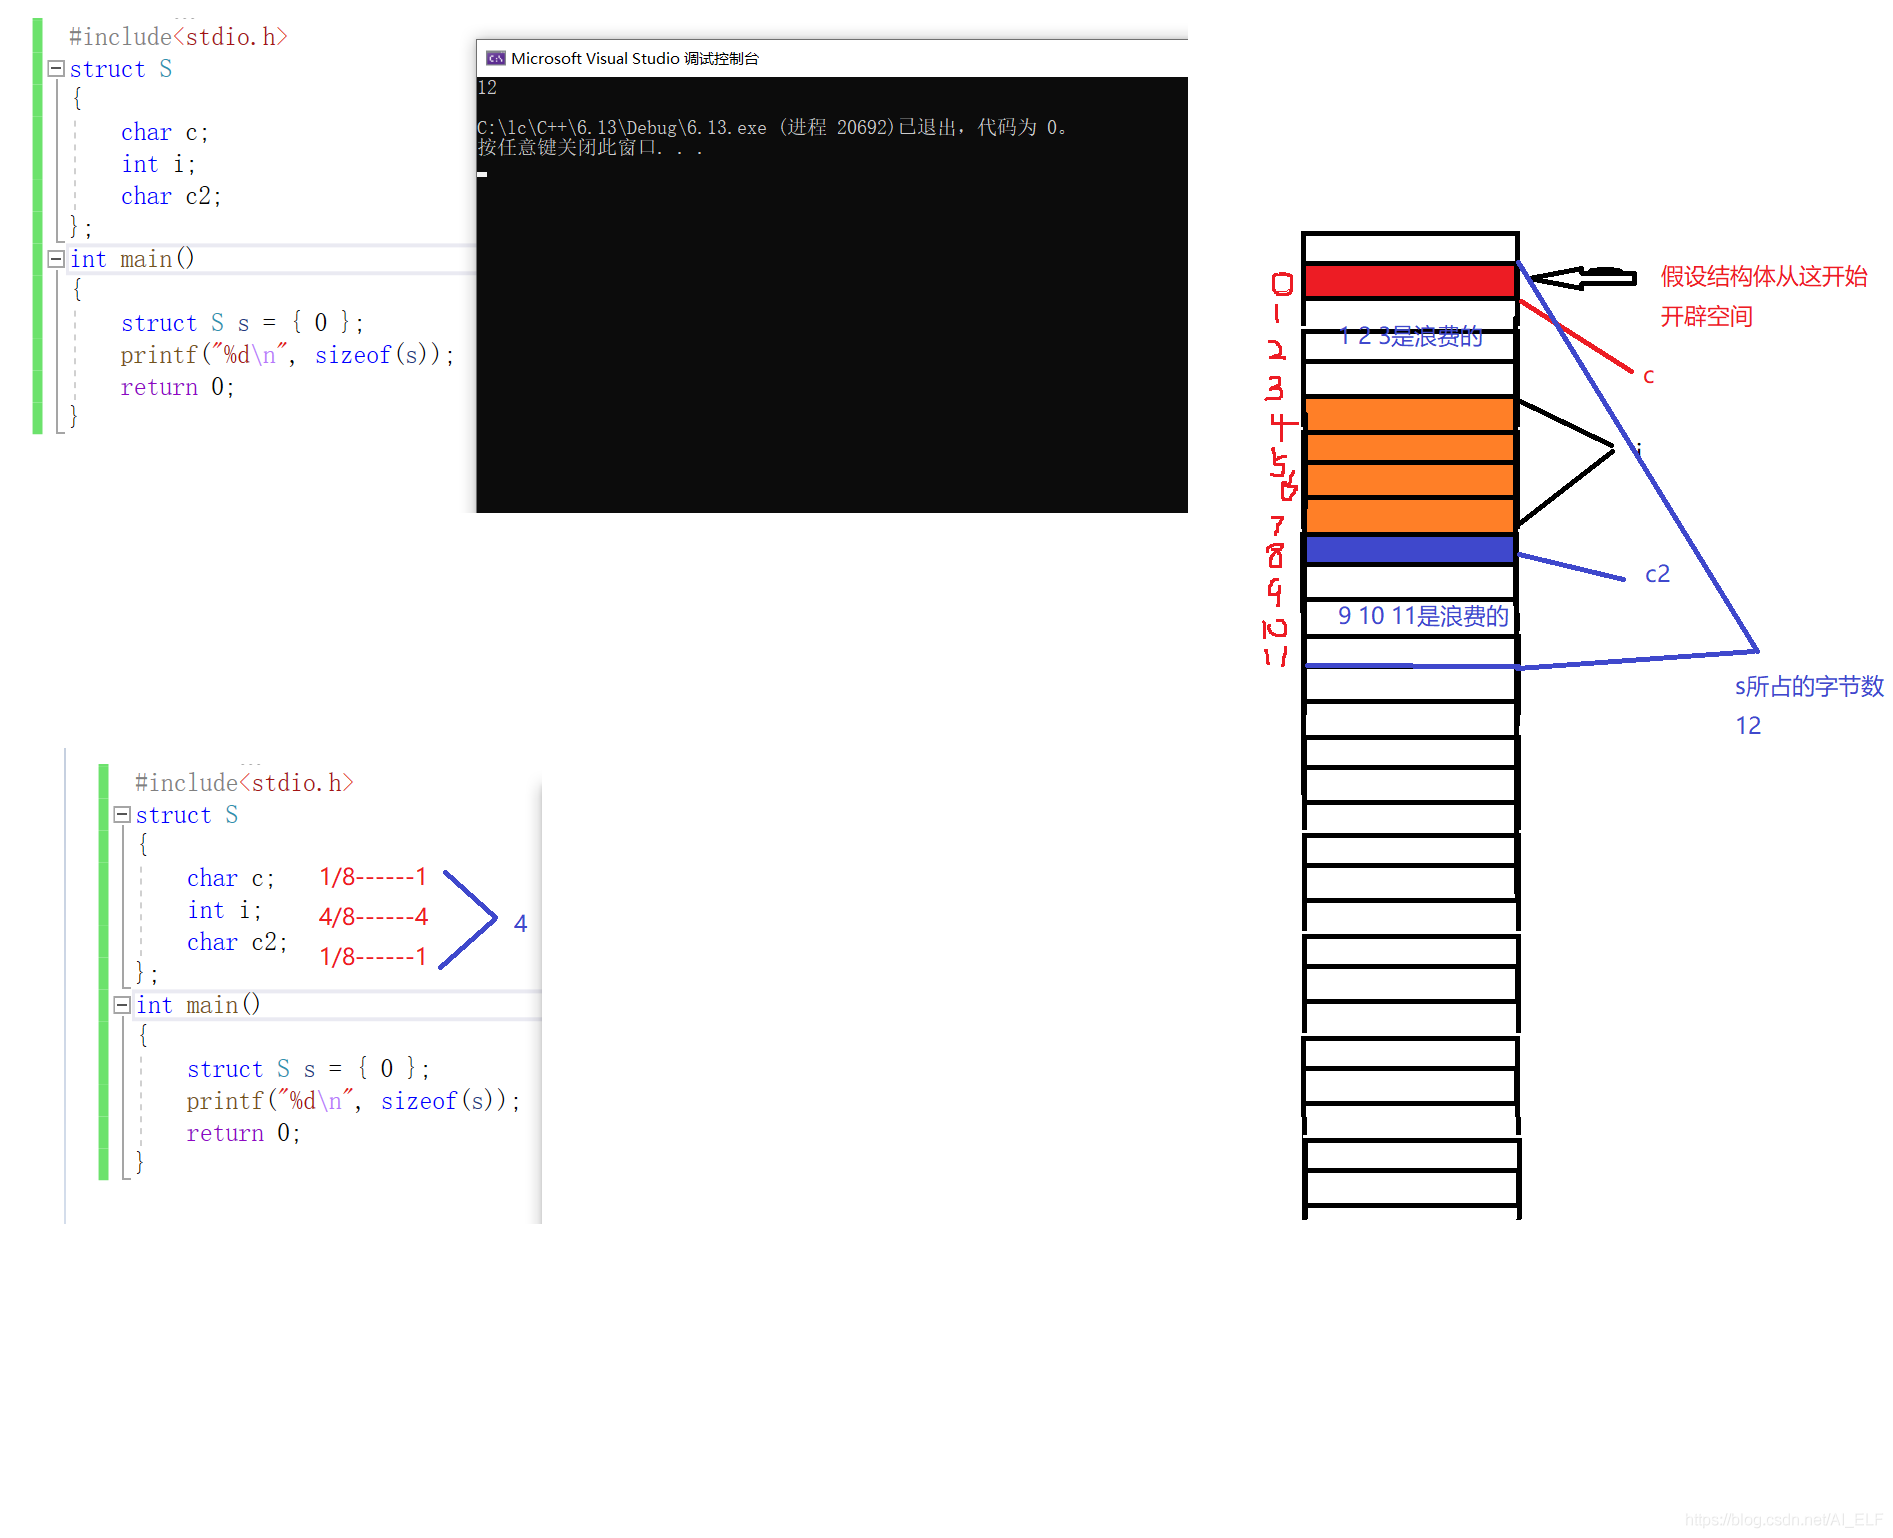The image size is (1893, 1538).
Task: Click the printf sizeof line in bottom code
Action: click(353, 1101)
